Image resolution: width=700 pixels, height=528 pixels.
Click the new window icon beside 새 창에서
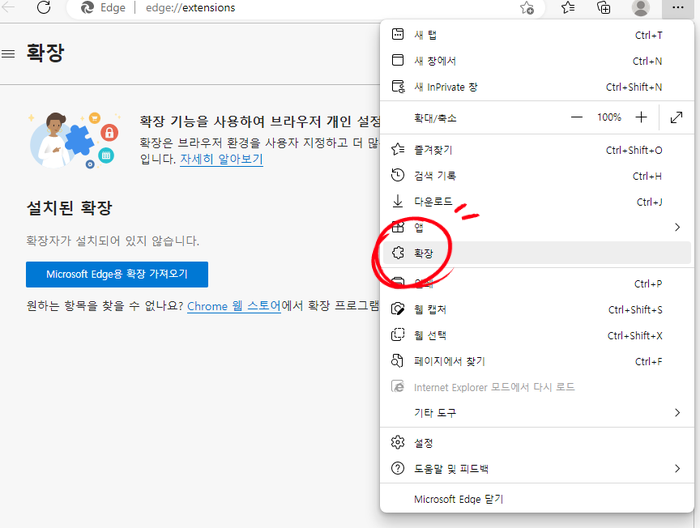pyautogui.click(x=397, y=60)
